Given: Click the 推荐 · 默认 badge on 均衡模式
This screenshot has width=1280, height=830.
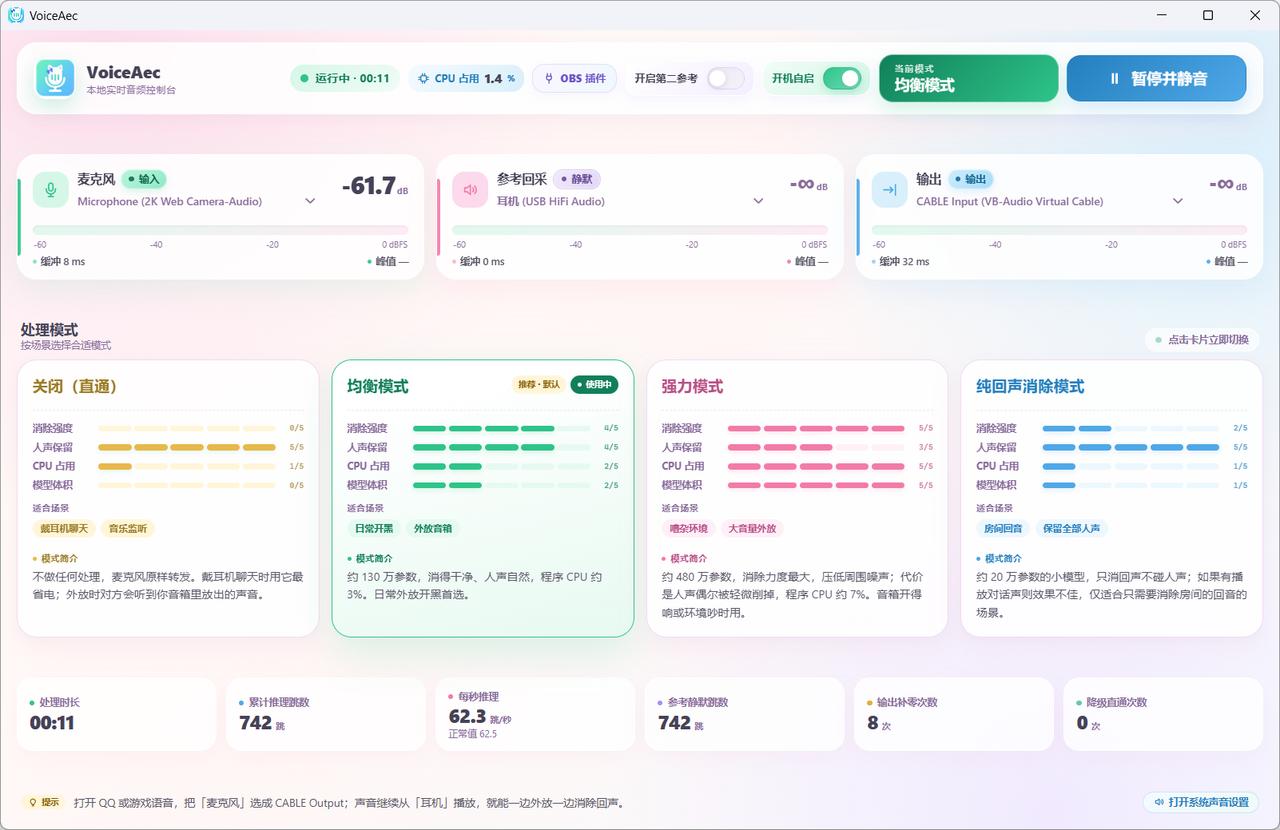Looking at the screenshot, I should 538,385.
